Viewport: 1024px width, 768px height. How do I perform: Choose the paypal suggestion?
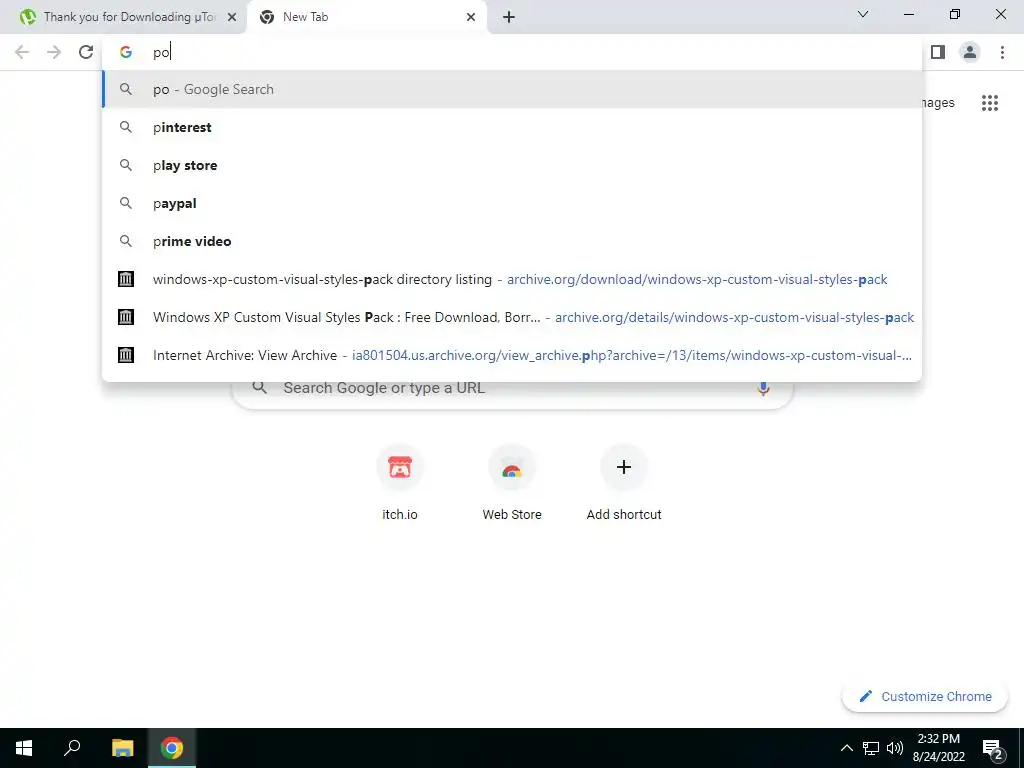tap(513, 203)
